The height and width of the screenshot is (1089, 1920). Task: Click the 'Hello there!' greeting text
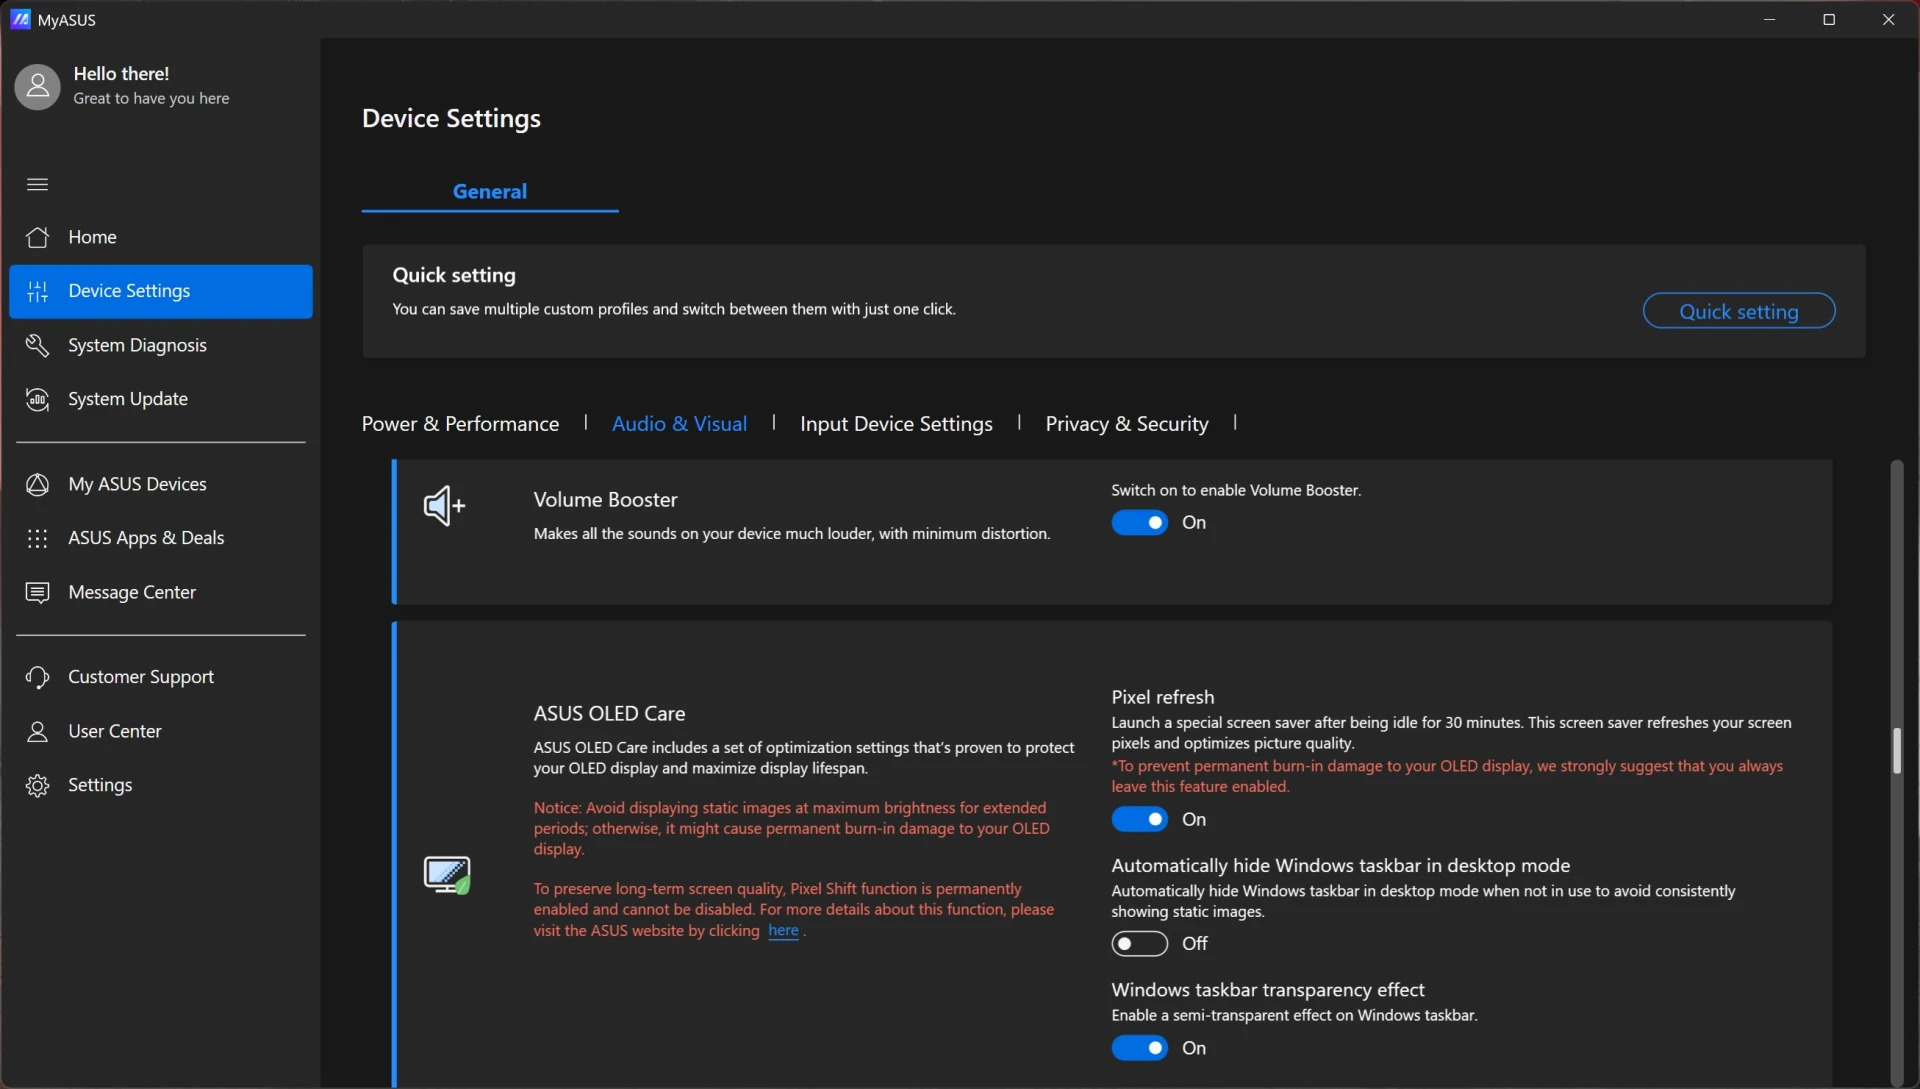coord(121,73)
